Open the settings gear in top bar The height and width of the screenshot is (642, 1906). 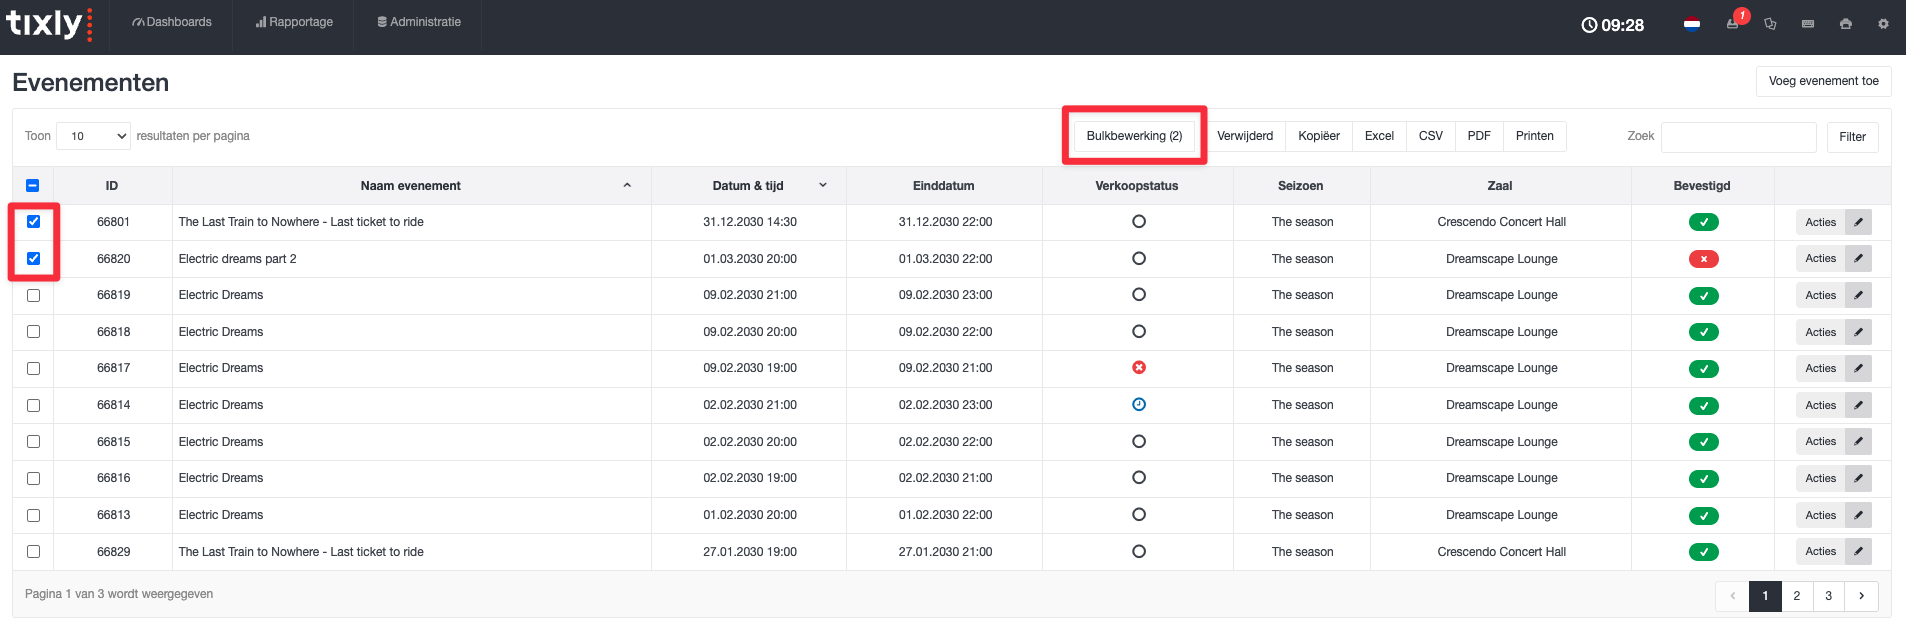click(1883, 24)
